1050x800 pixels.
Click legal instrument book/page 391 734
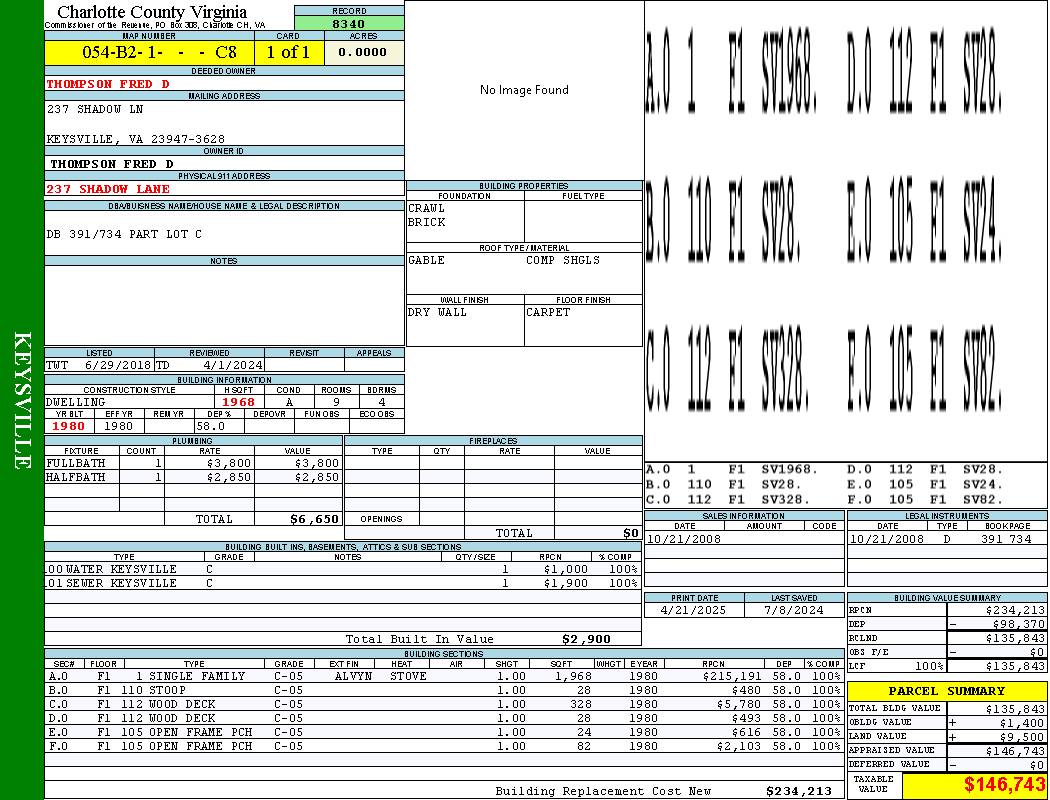[x=1006, y=539]
